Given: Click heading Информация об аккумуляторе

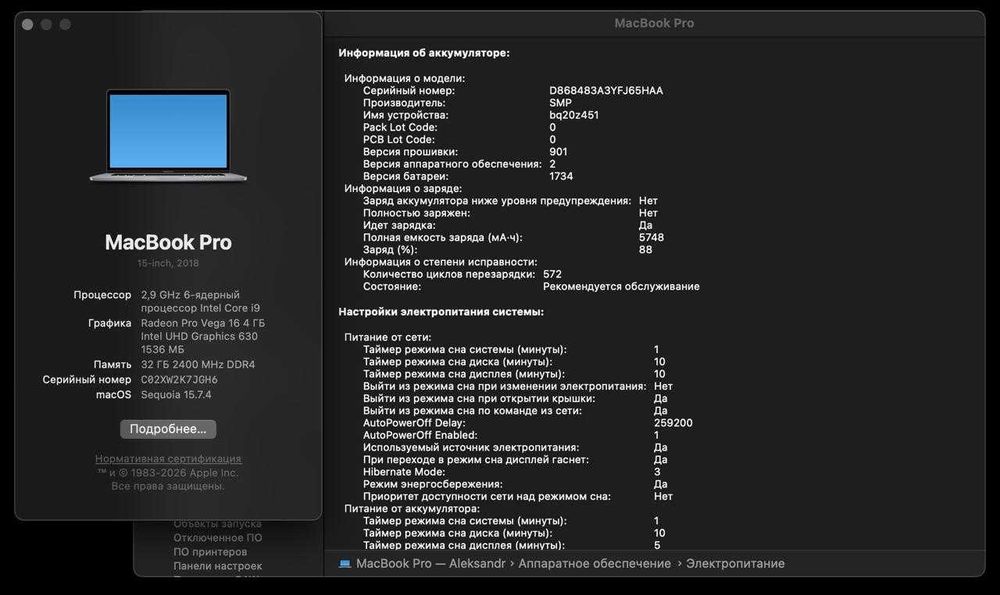Looking at the screenshot, I should click(x=424, y=53).
